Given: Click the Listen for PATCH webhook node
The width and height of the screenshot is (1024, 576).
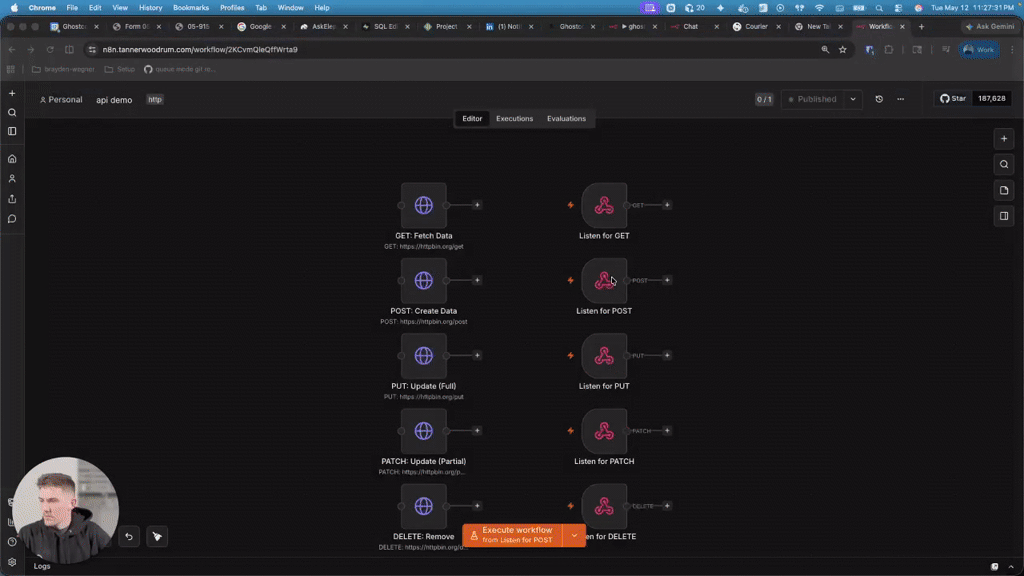Looking at the screenshot, I should click(x=603, y=430).
